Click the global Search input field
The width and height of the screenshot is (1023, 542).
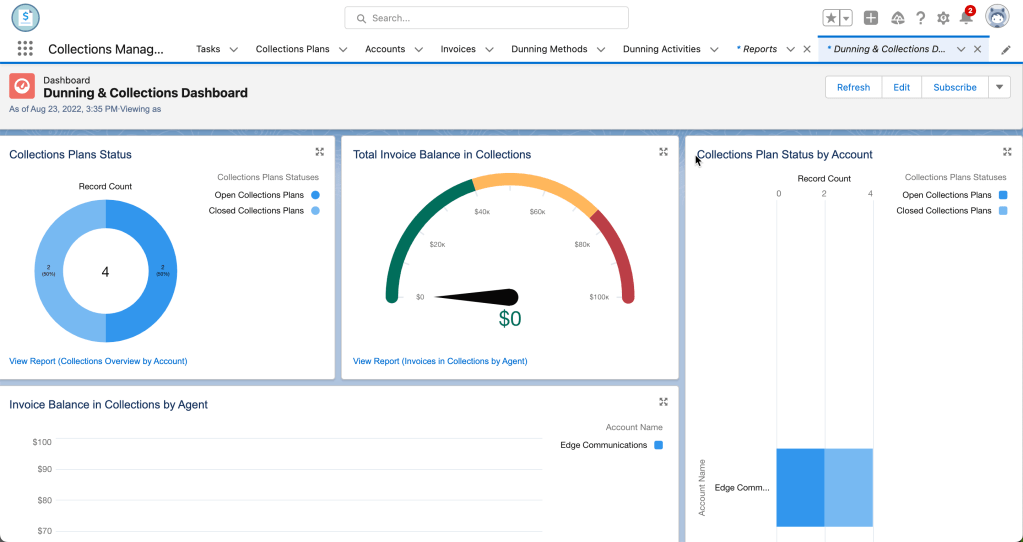pyautogui.click(x=486, y=18)
